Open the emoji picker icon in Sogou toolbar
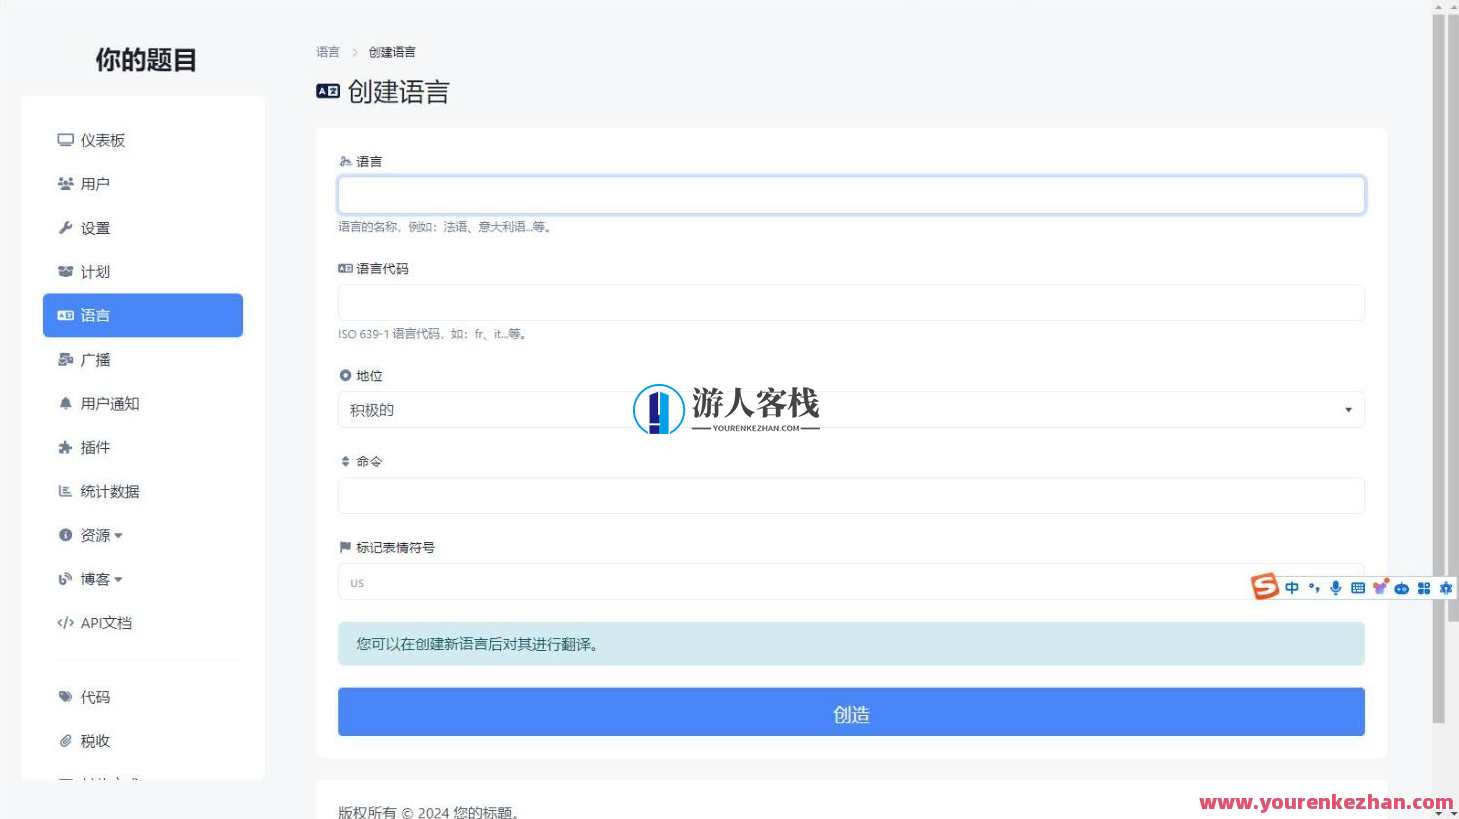 tap(1381, 588)
